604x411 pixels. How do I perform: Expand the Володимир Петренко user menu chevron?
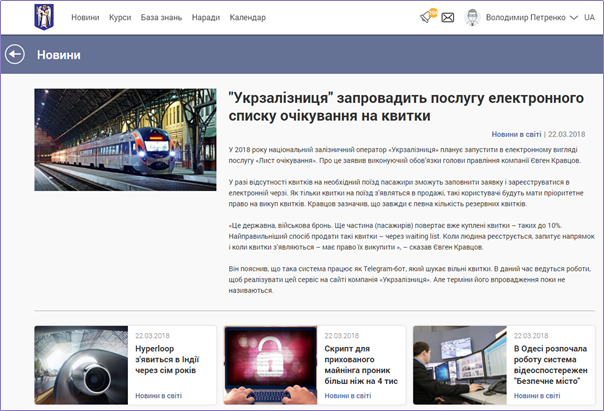[573, 18]
